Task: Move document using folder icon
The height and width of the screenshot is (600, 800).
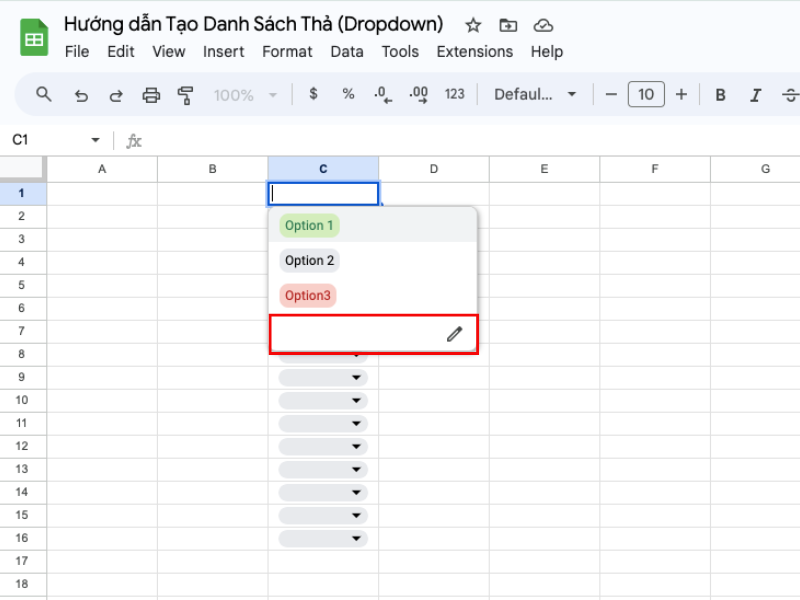Action: 508,25
